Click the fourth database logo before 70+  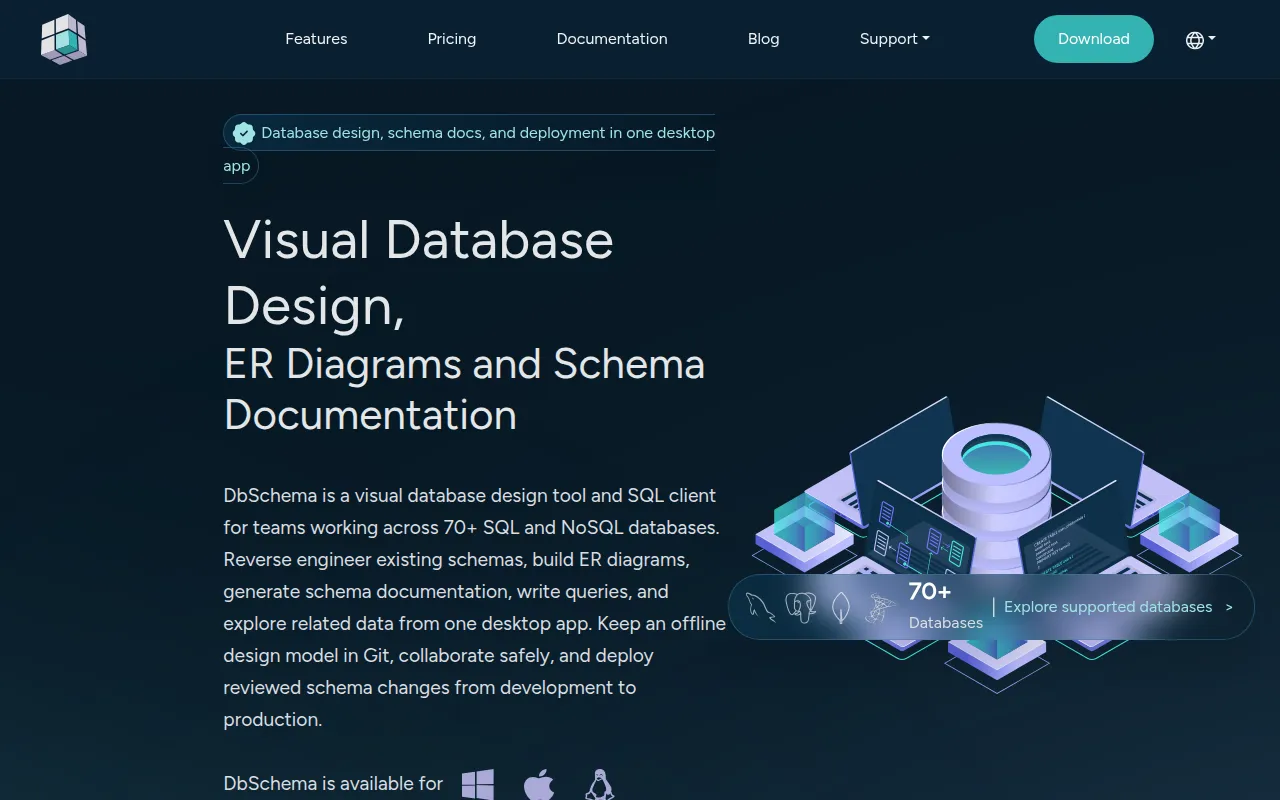[x=880, y=607]
